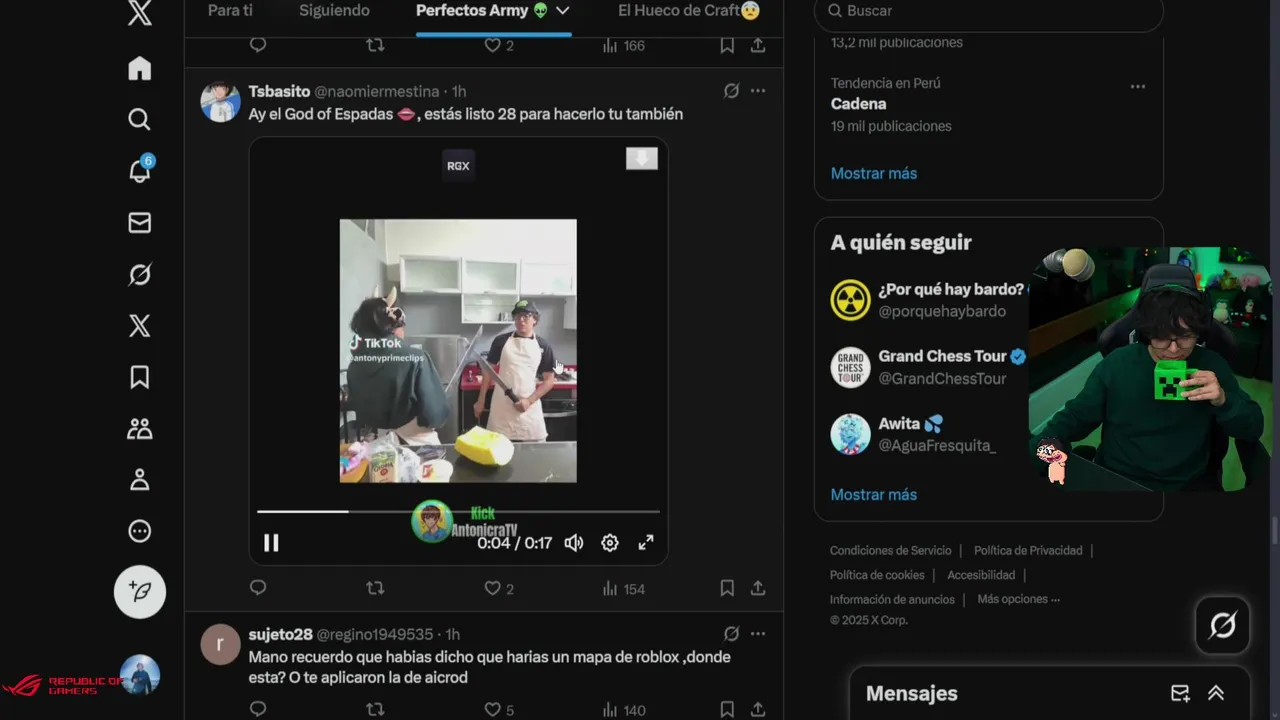Open Política de cookies link
Screen dimensions: 1280x720
(877, 575)
